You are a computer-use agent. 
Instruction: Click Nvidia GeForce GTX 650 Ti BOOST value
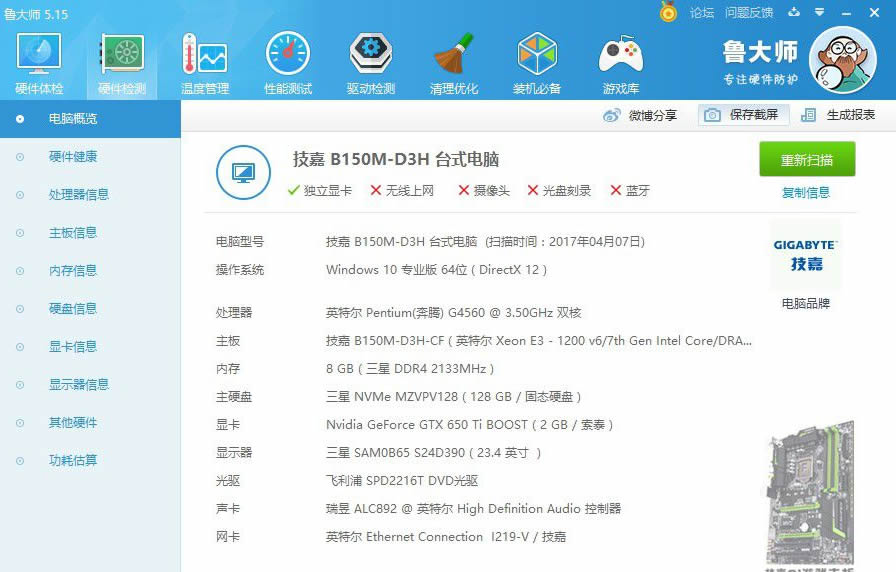[x=469, y=425]
